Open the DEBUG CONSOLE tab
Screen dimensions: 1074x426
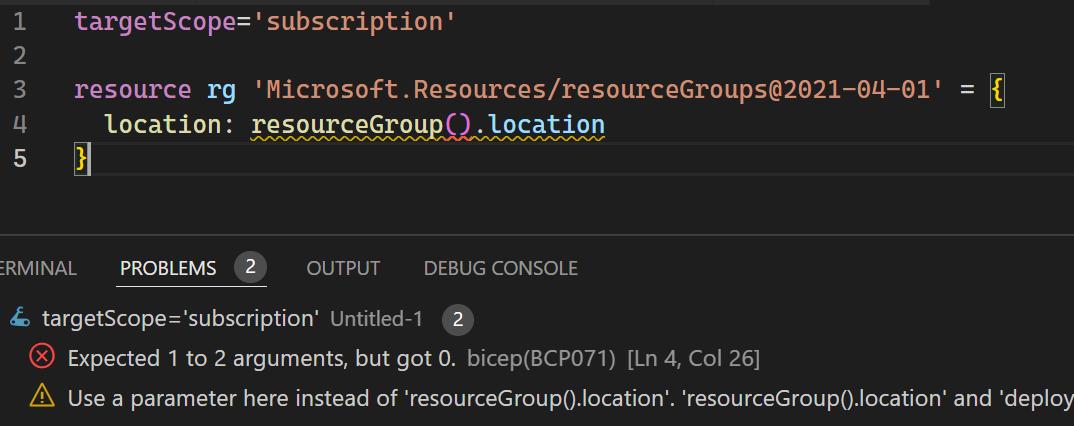coord(501,268)
